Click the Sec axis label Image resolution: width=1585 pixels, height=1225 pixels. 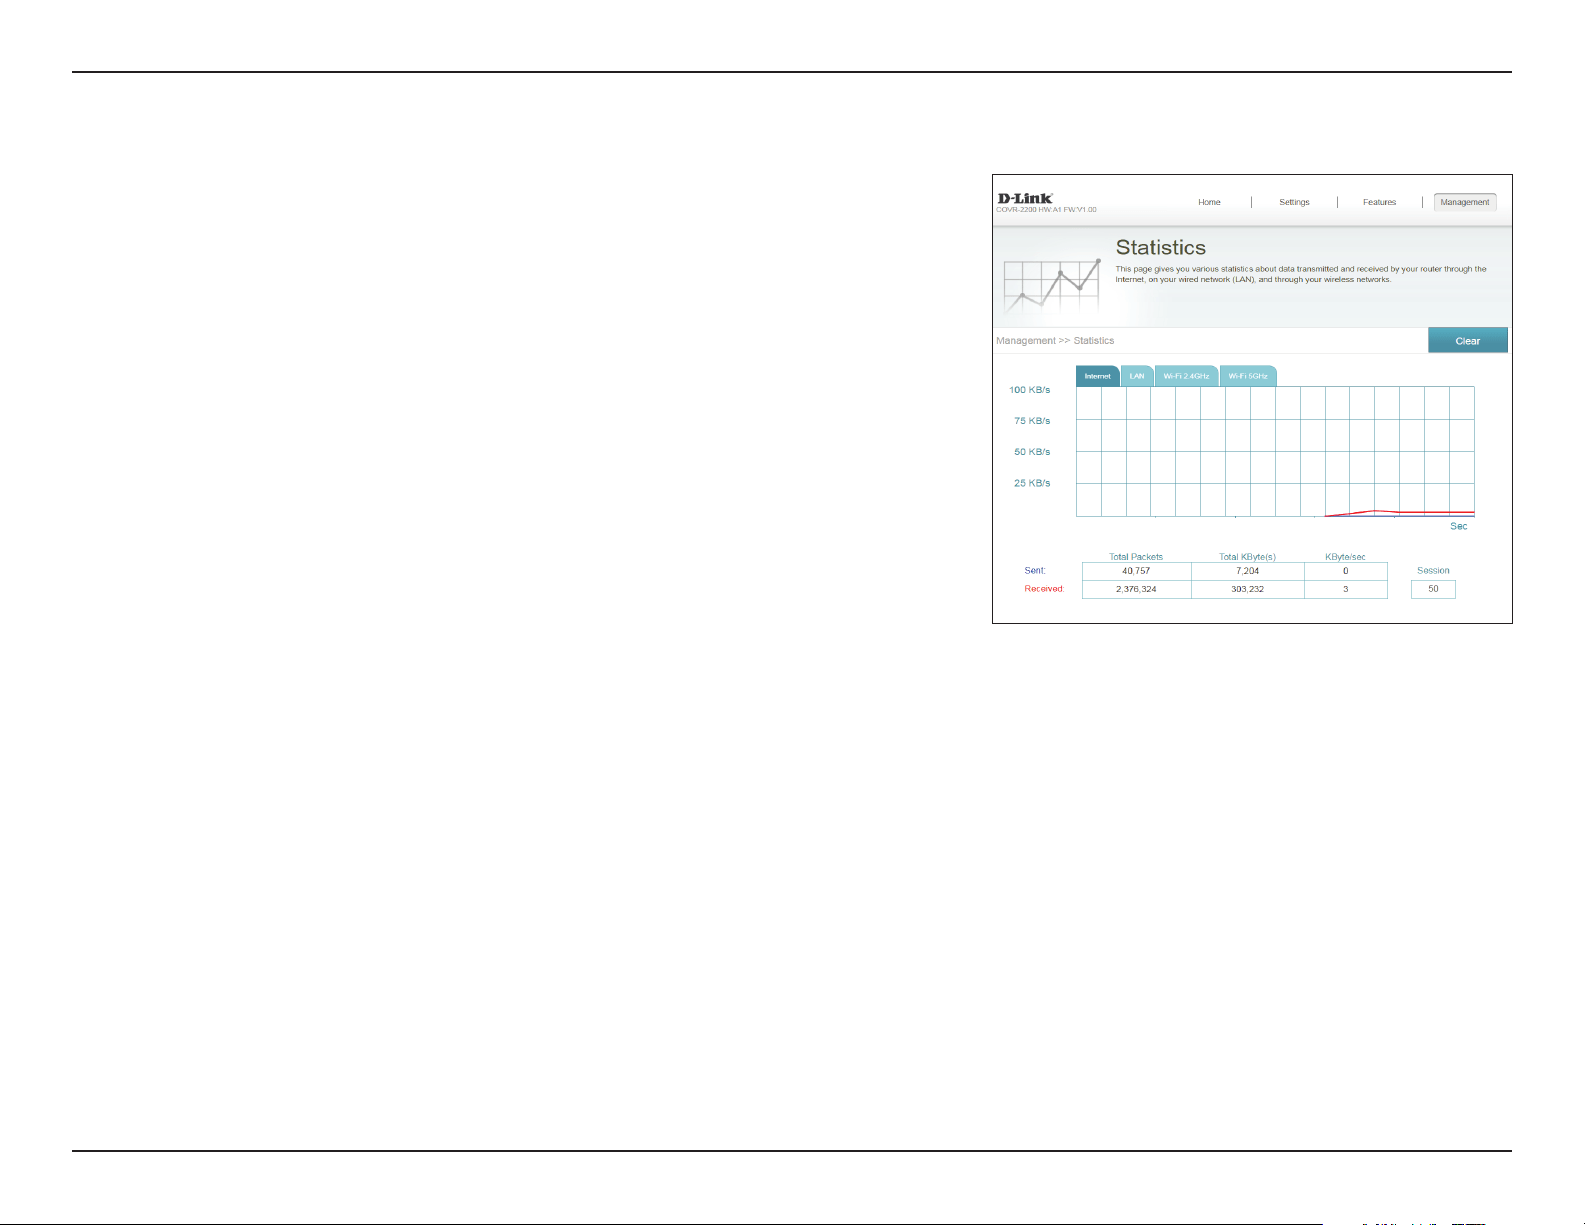point(1459,526)
